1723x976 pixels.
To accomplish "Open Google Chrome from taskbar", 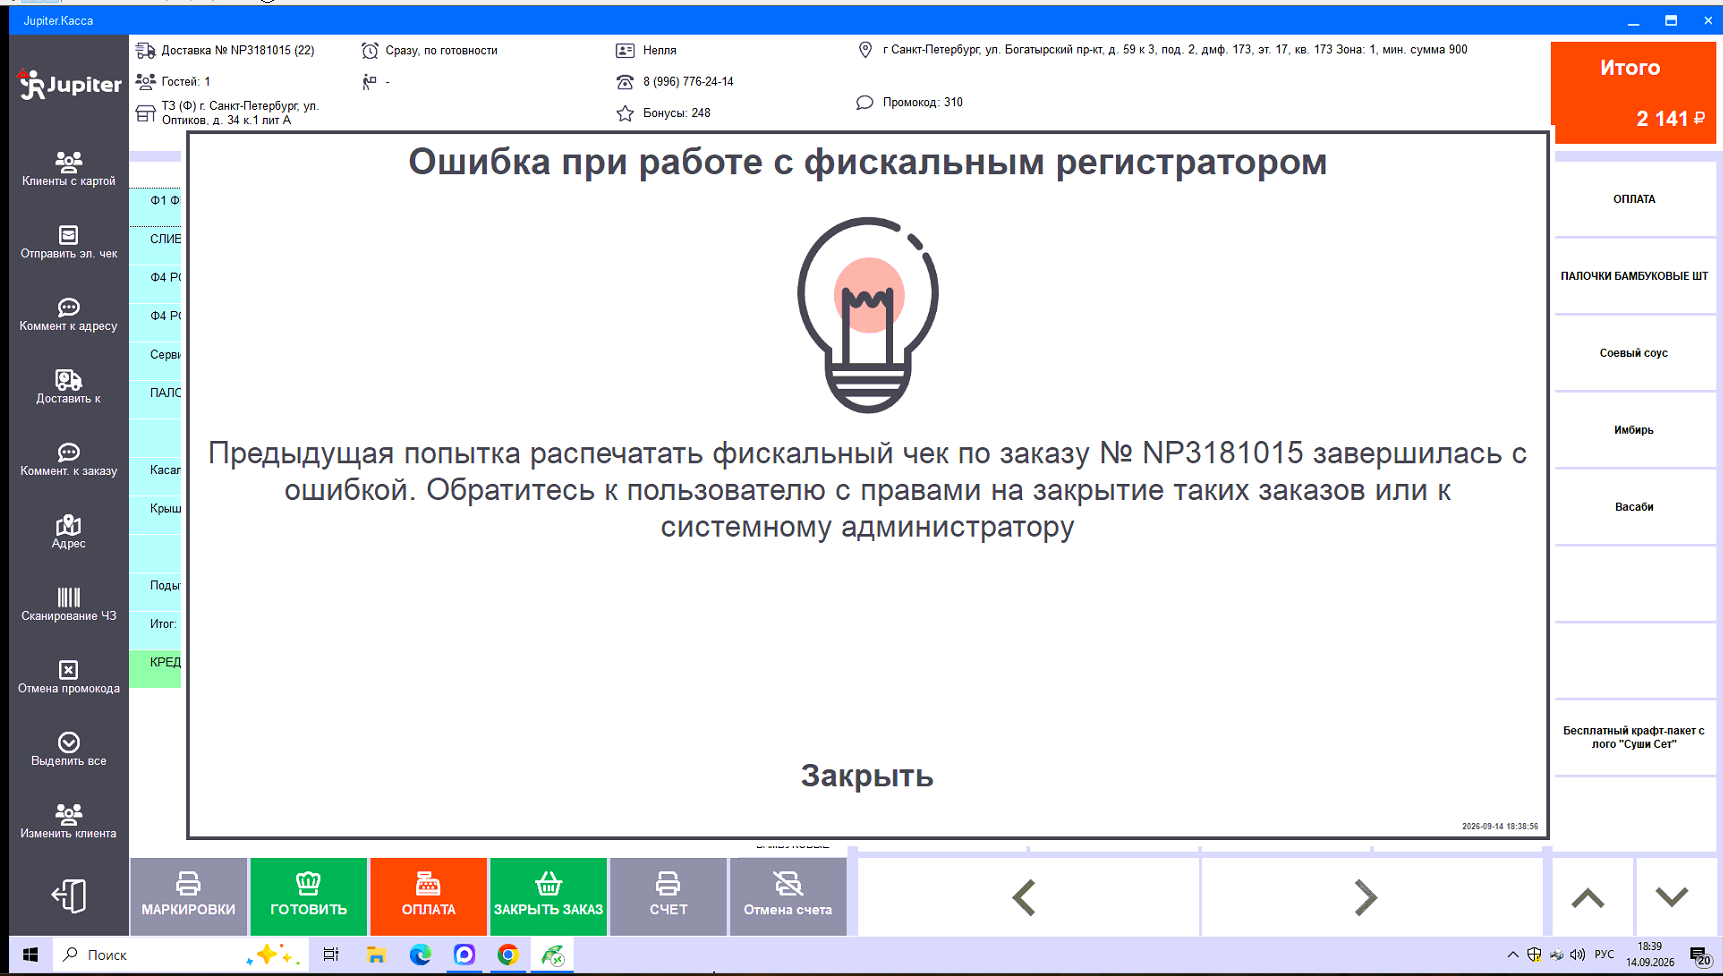I will tap(508, 955).
